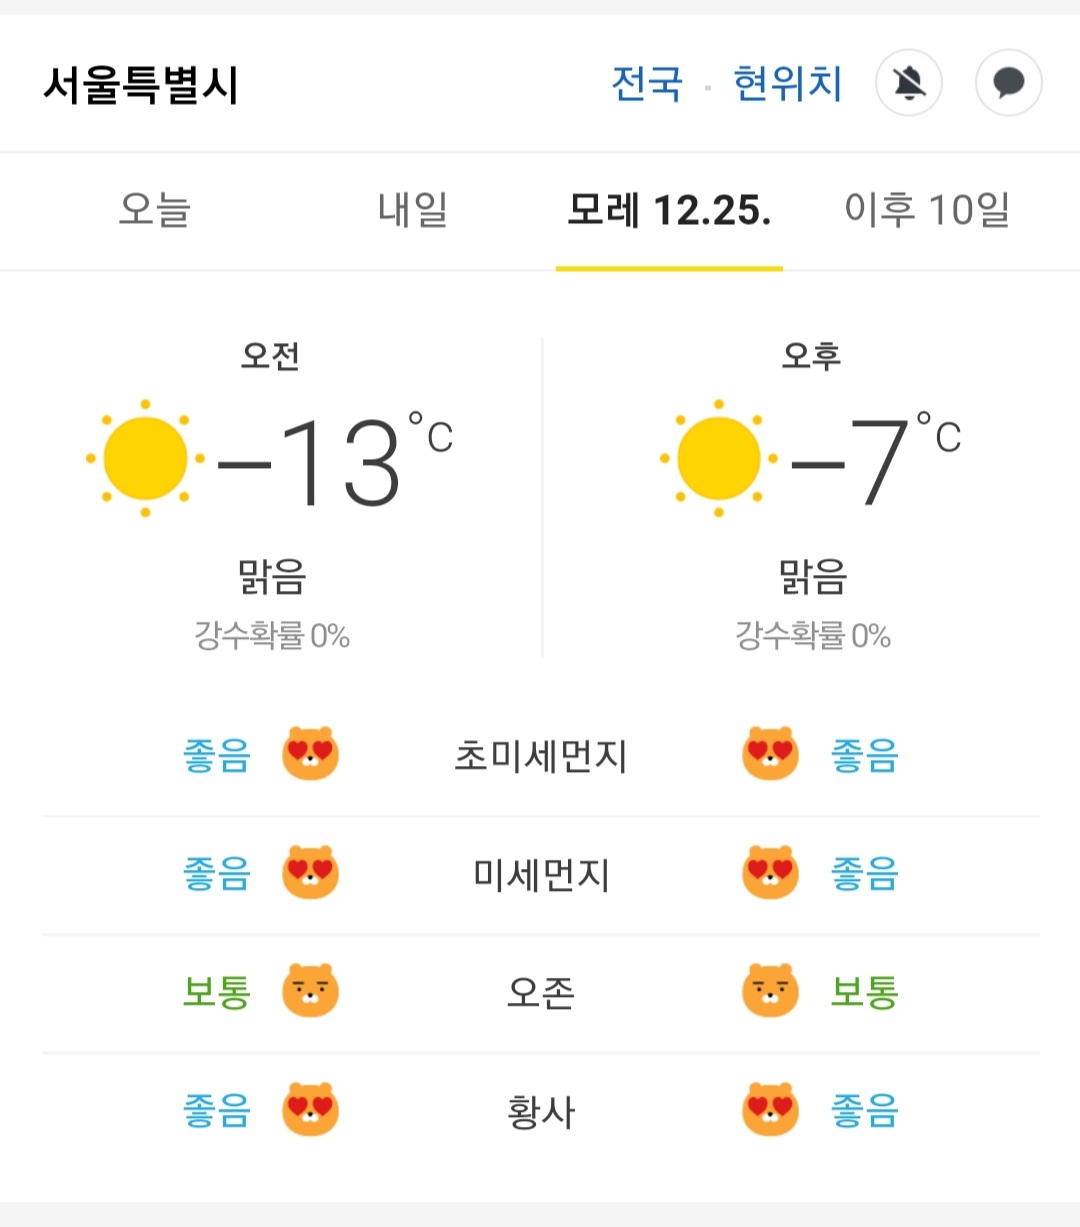Toggle the muted notification bell

pyautogui.click(x=909, y=83)
